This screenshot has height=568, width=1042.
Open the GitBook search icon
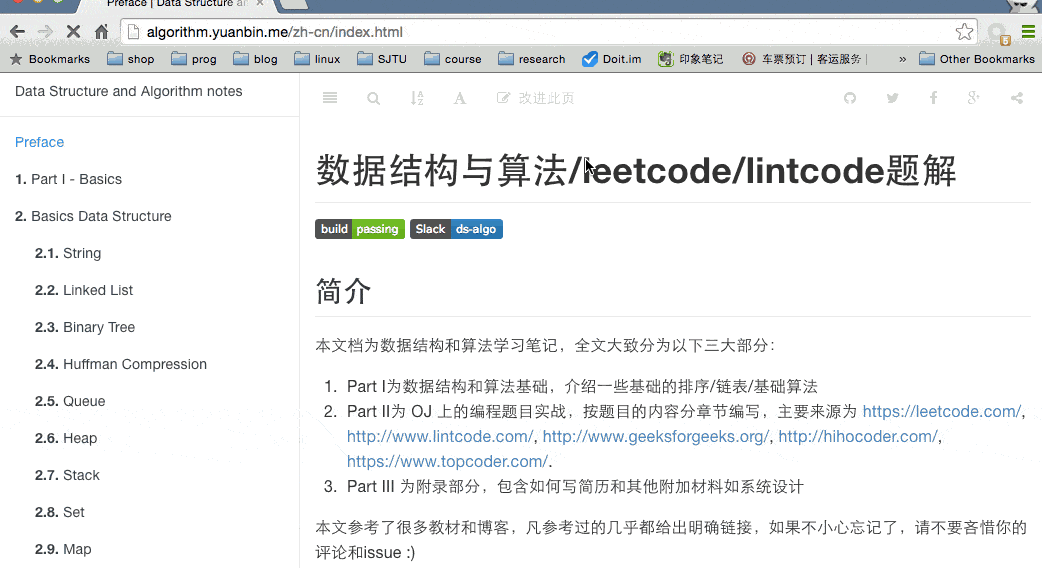373,98
